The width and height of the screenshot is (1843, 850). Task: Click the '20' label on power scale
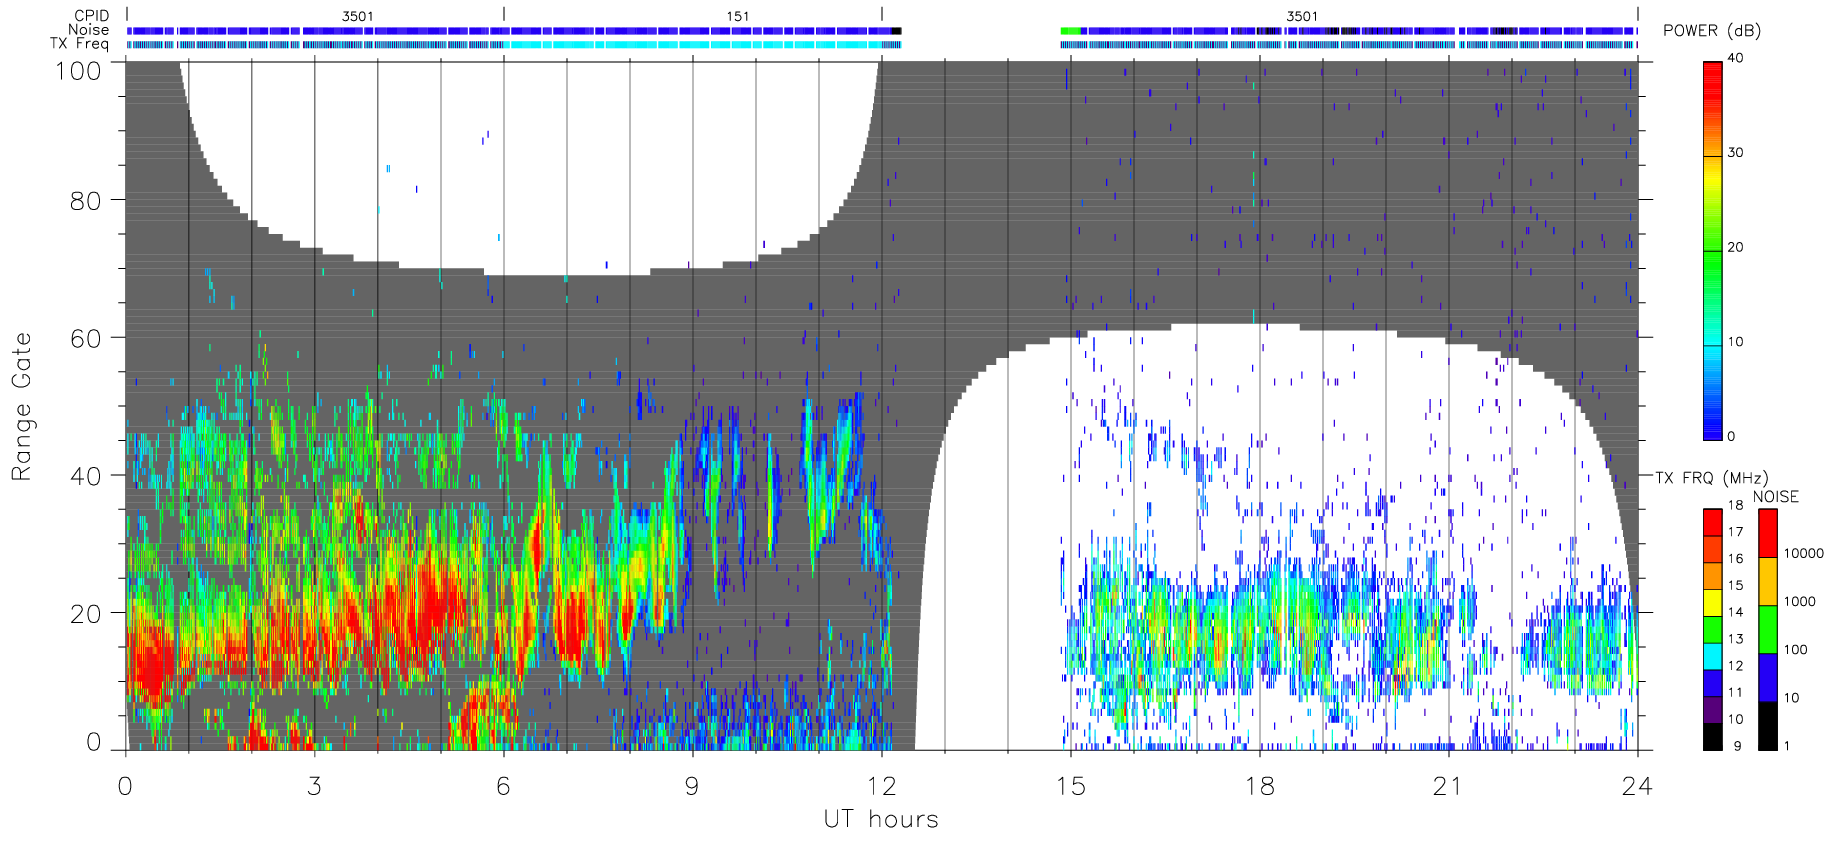1735,247
